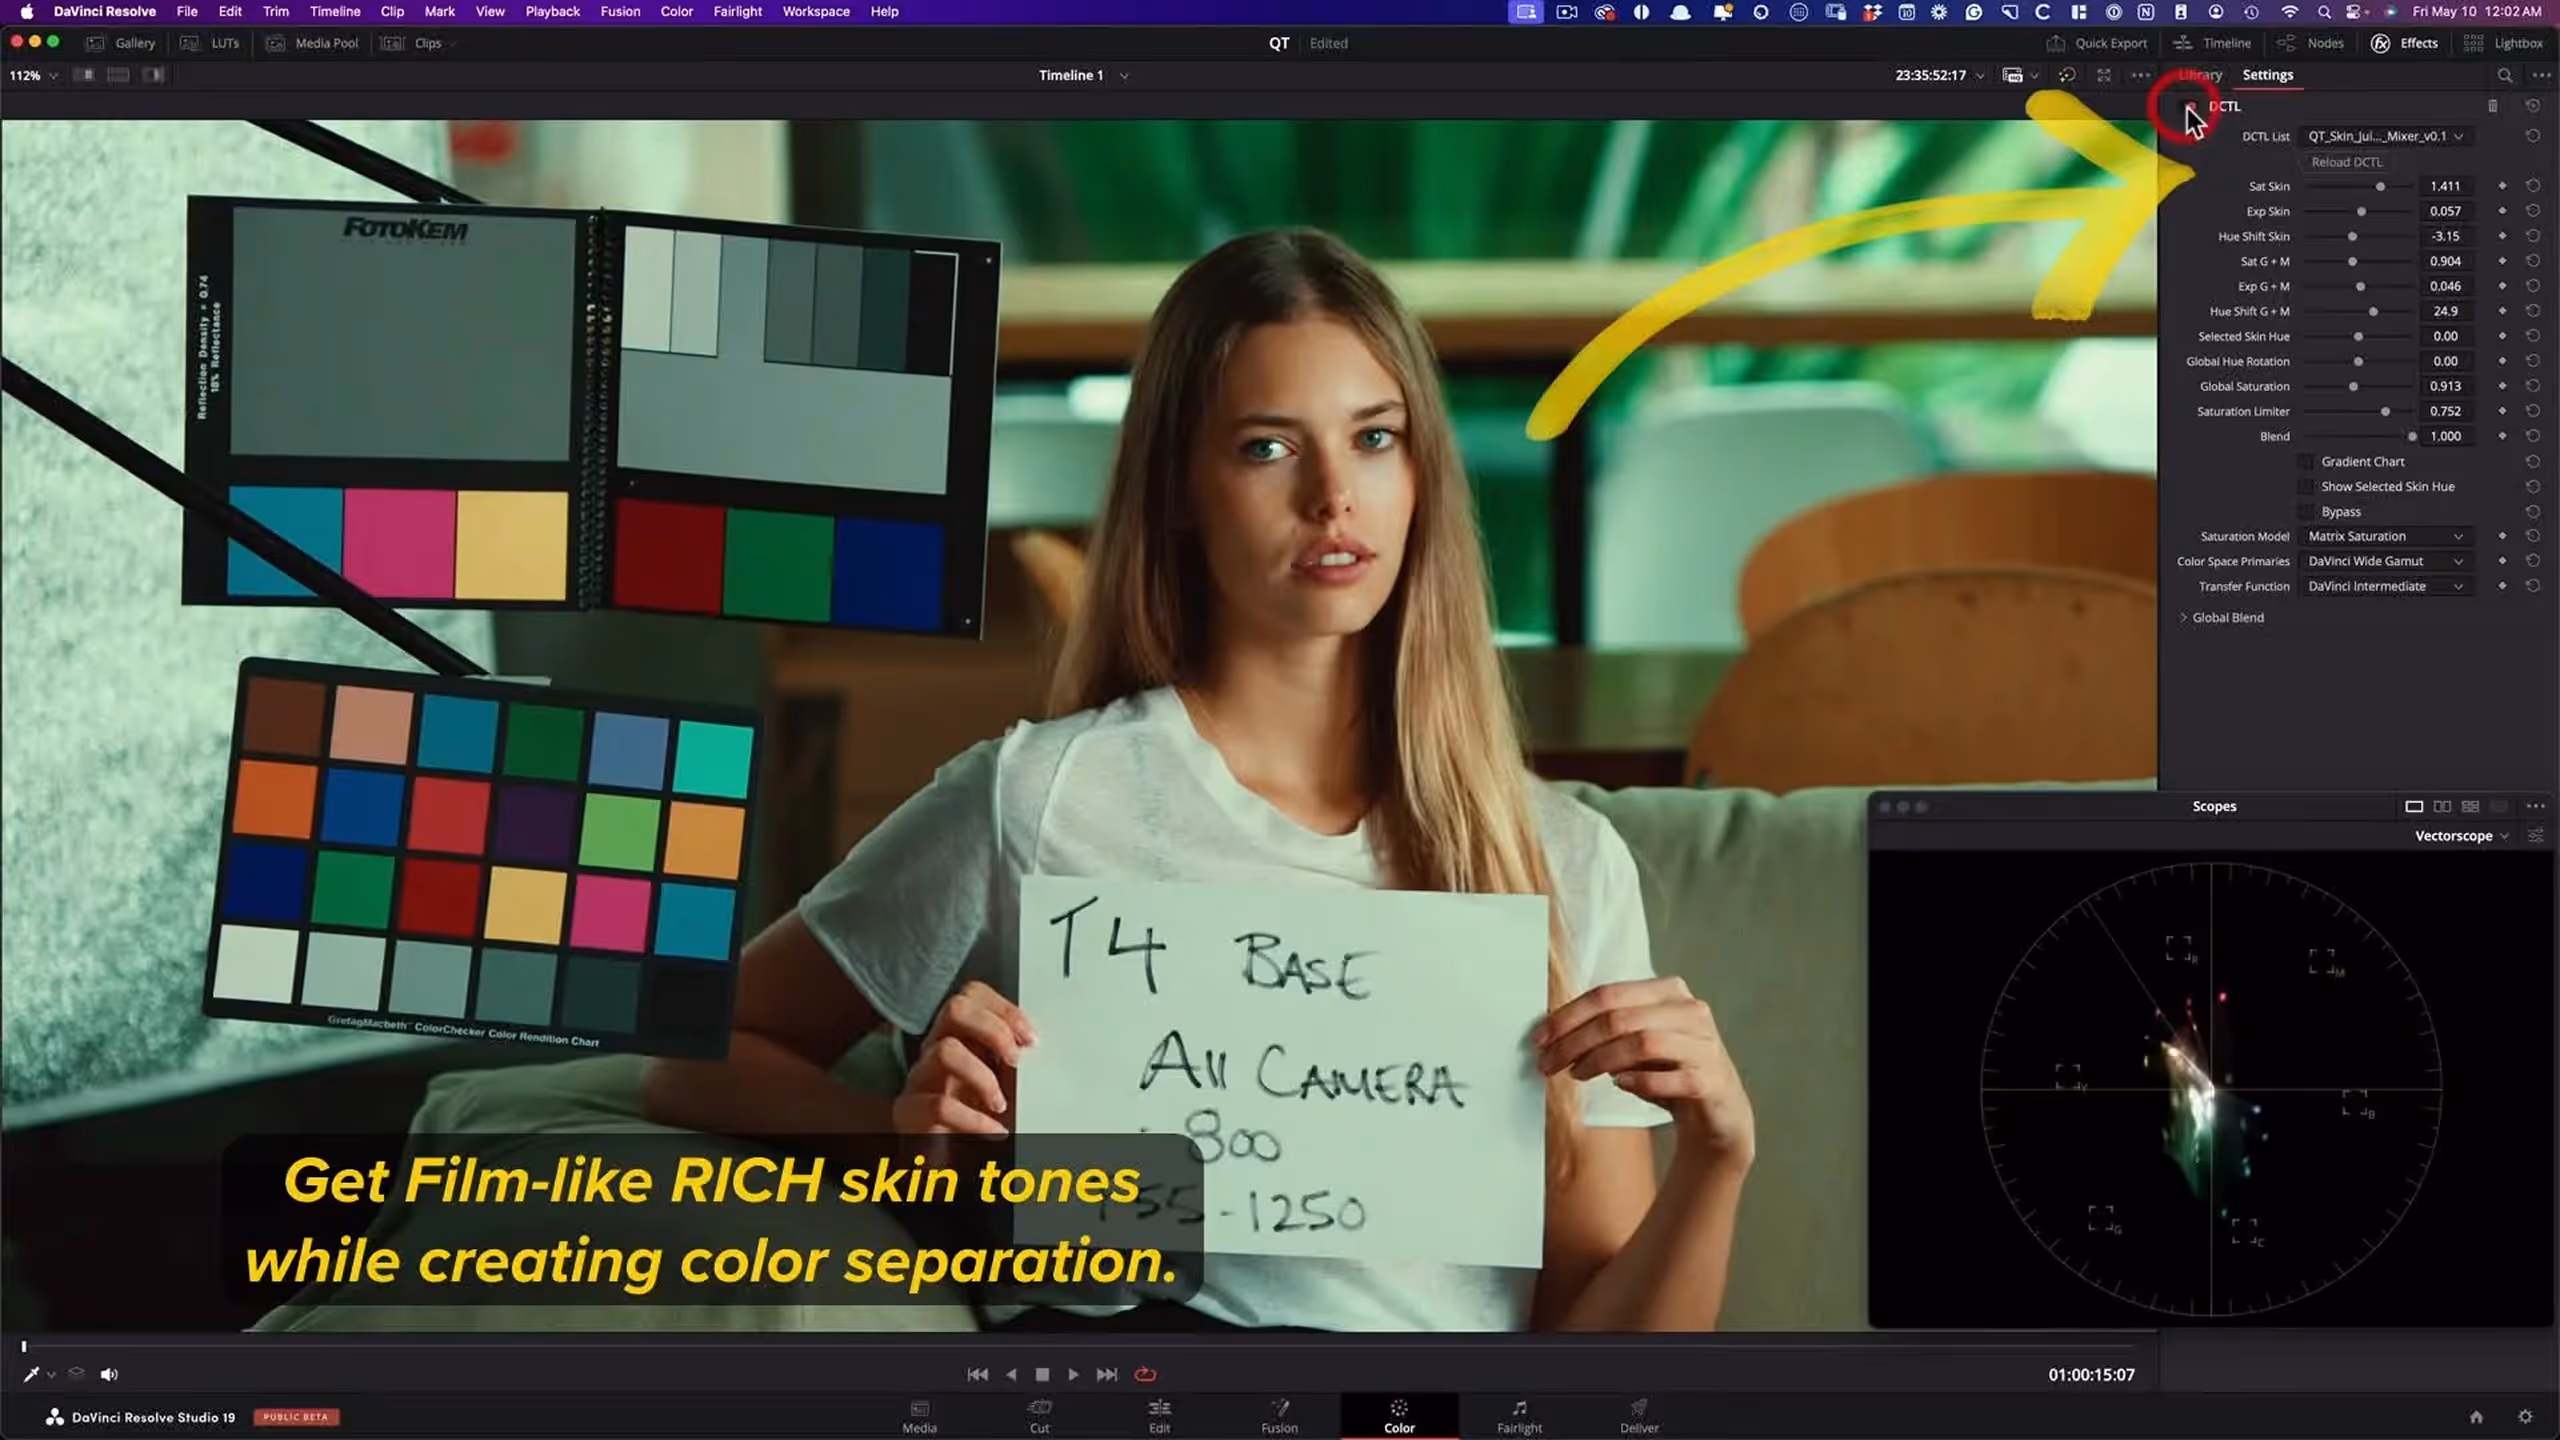The height and width of the screenshot is (1440, 2560).
Task: Go to the Fairlight page
Action: (1519, 1417)
